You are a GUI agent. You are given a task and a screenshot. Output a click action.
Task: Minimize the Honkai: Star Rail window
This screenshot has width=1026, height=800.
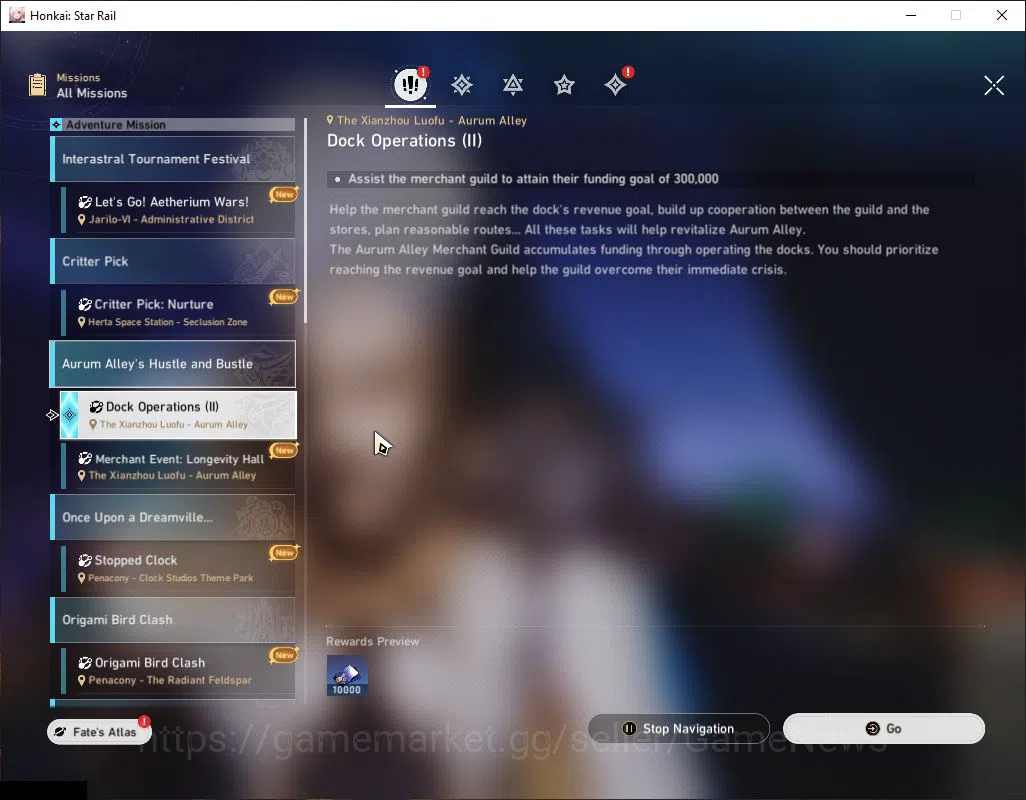tap(911, 15)
